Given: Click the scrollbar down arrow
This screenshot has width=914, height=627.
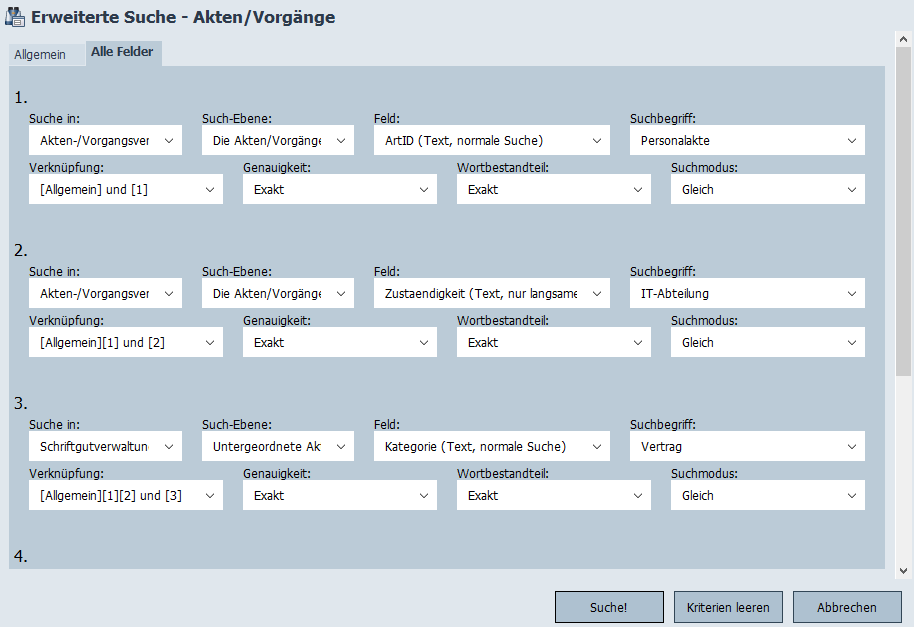Looking at the screenshot, I should click(903, 570).
